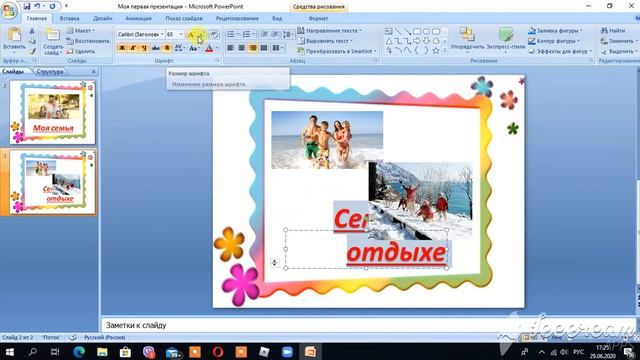
Task: Switch to the Структура pane tab
Action: pos(50,71)
